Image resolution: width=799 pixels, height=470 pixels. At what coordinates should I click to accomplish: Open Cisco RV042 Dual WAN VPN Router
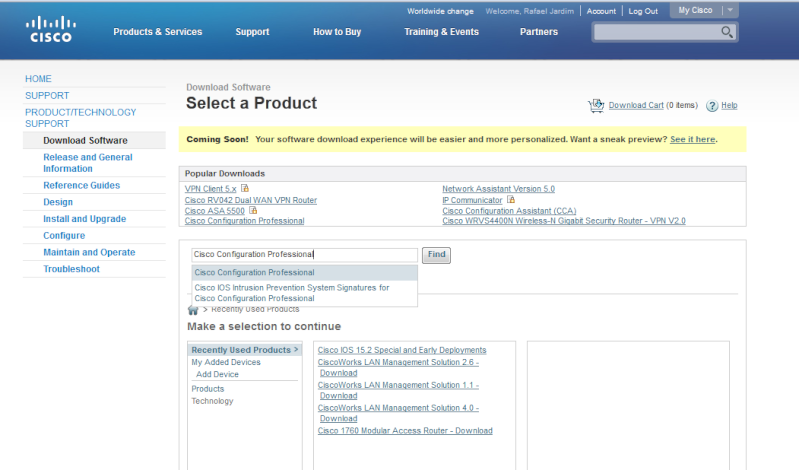pyautogui.click(x=251, y=200)
